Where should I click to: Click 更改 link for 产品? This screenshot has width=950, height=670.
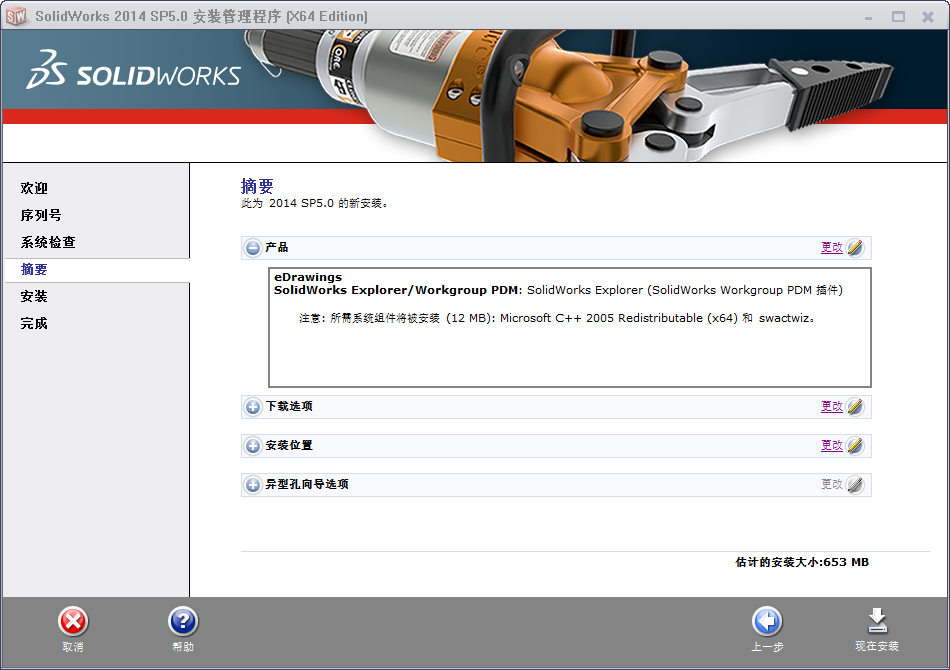coord(832,247)
